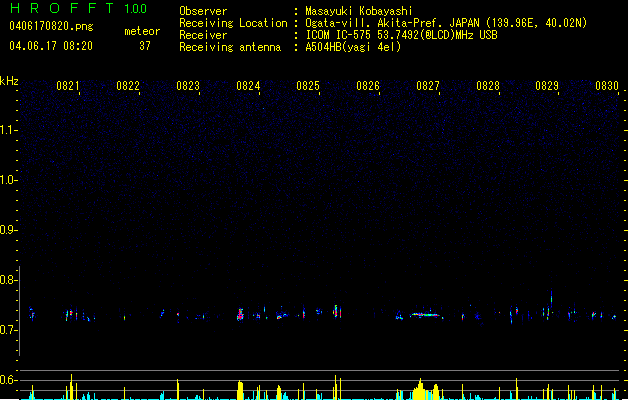
Task: Click the 0826 time marker
Action: point(368,86)
